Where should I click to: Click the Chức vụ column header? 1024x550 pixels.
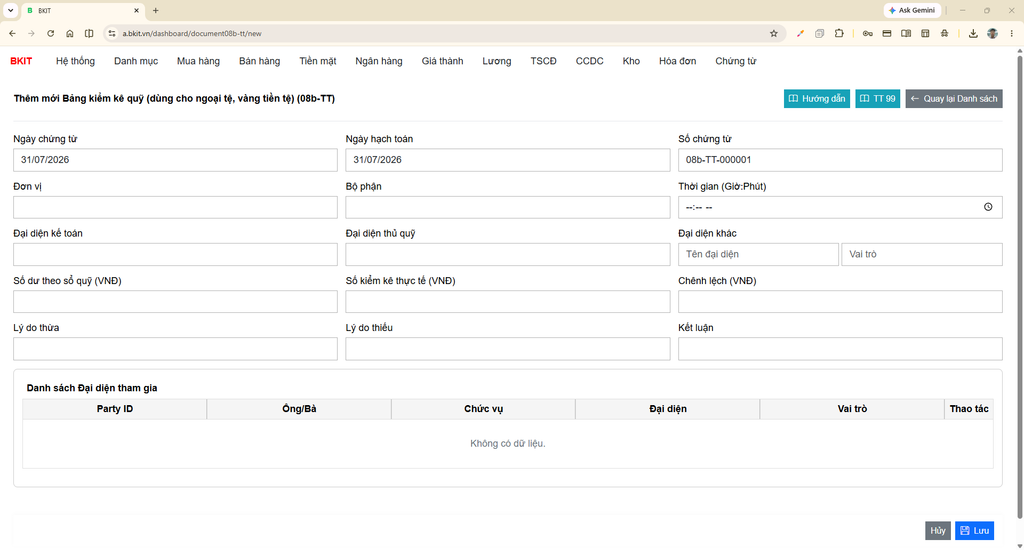[483, 409]
